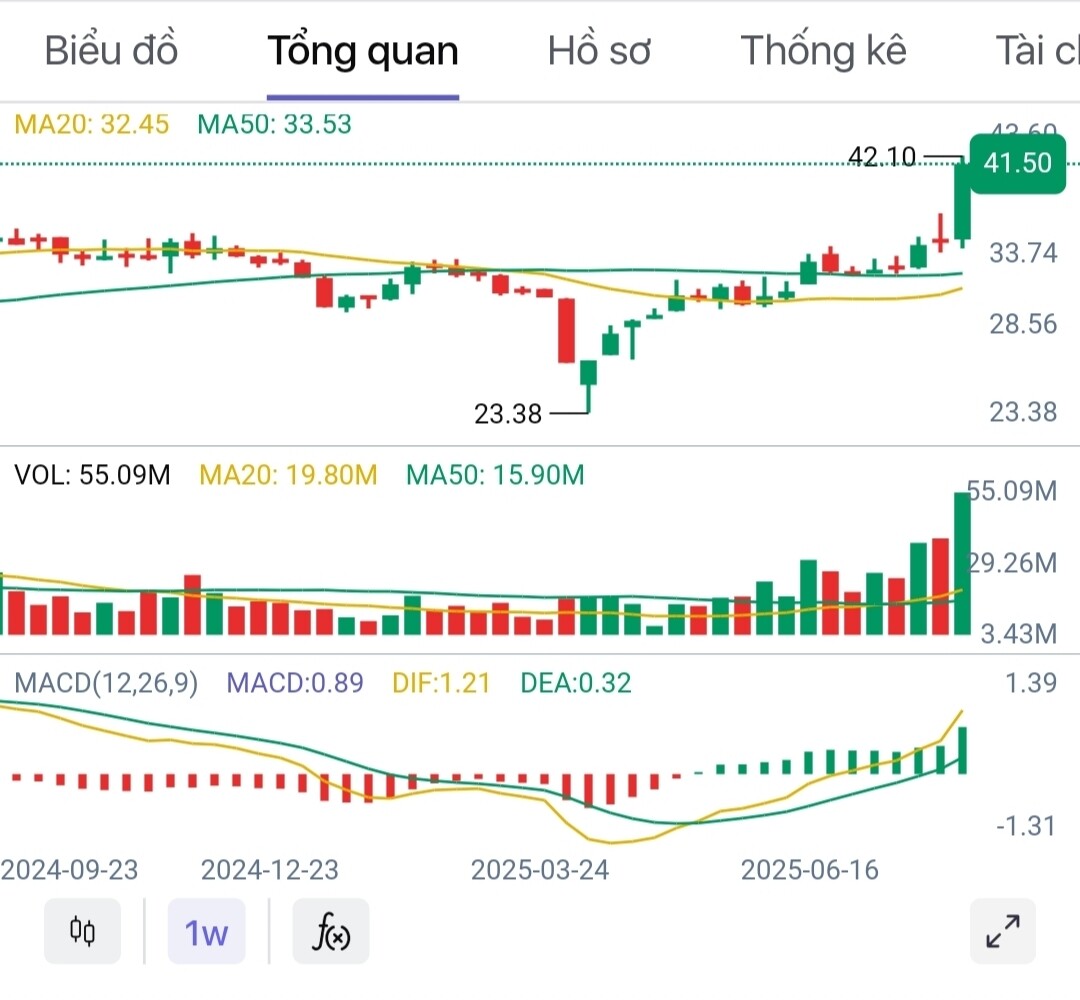
Task: Switch to the Biểu đồ tab
Action: (111, 50)
